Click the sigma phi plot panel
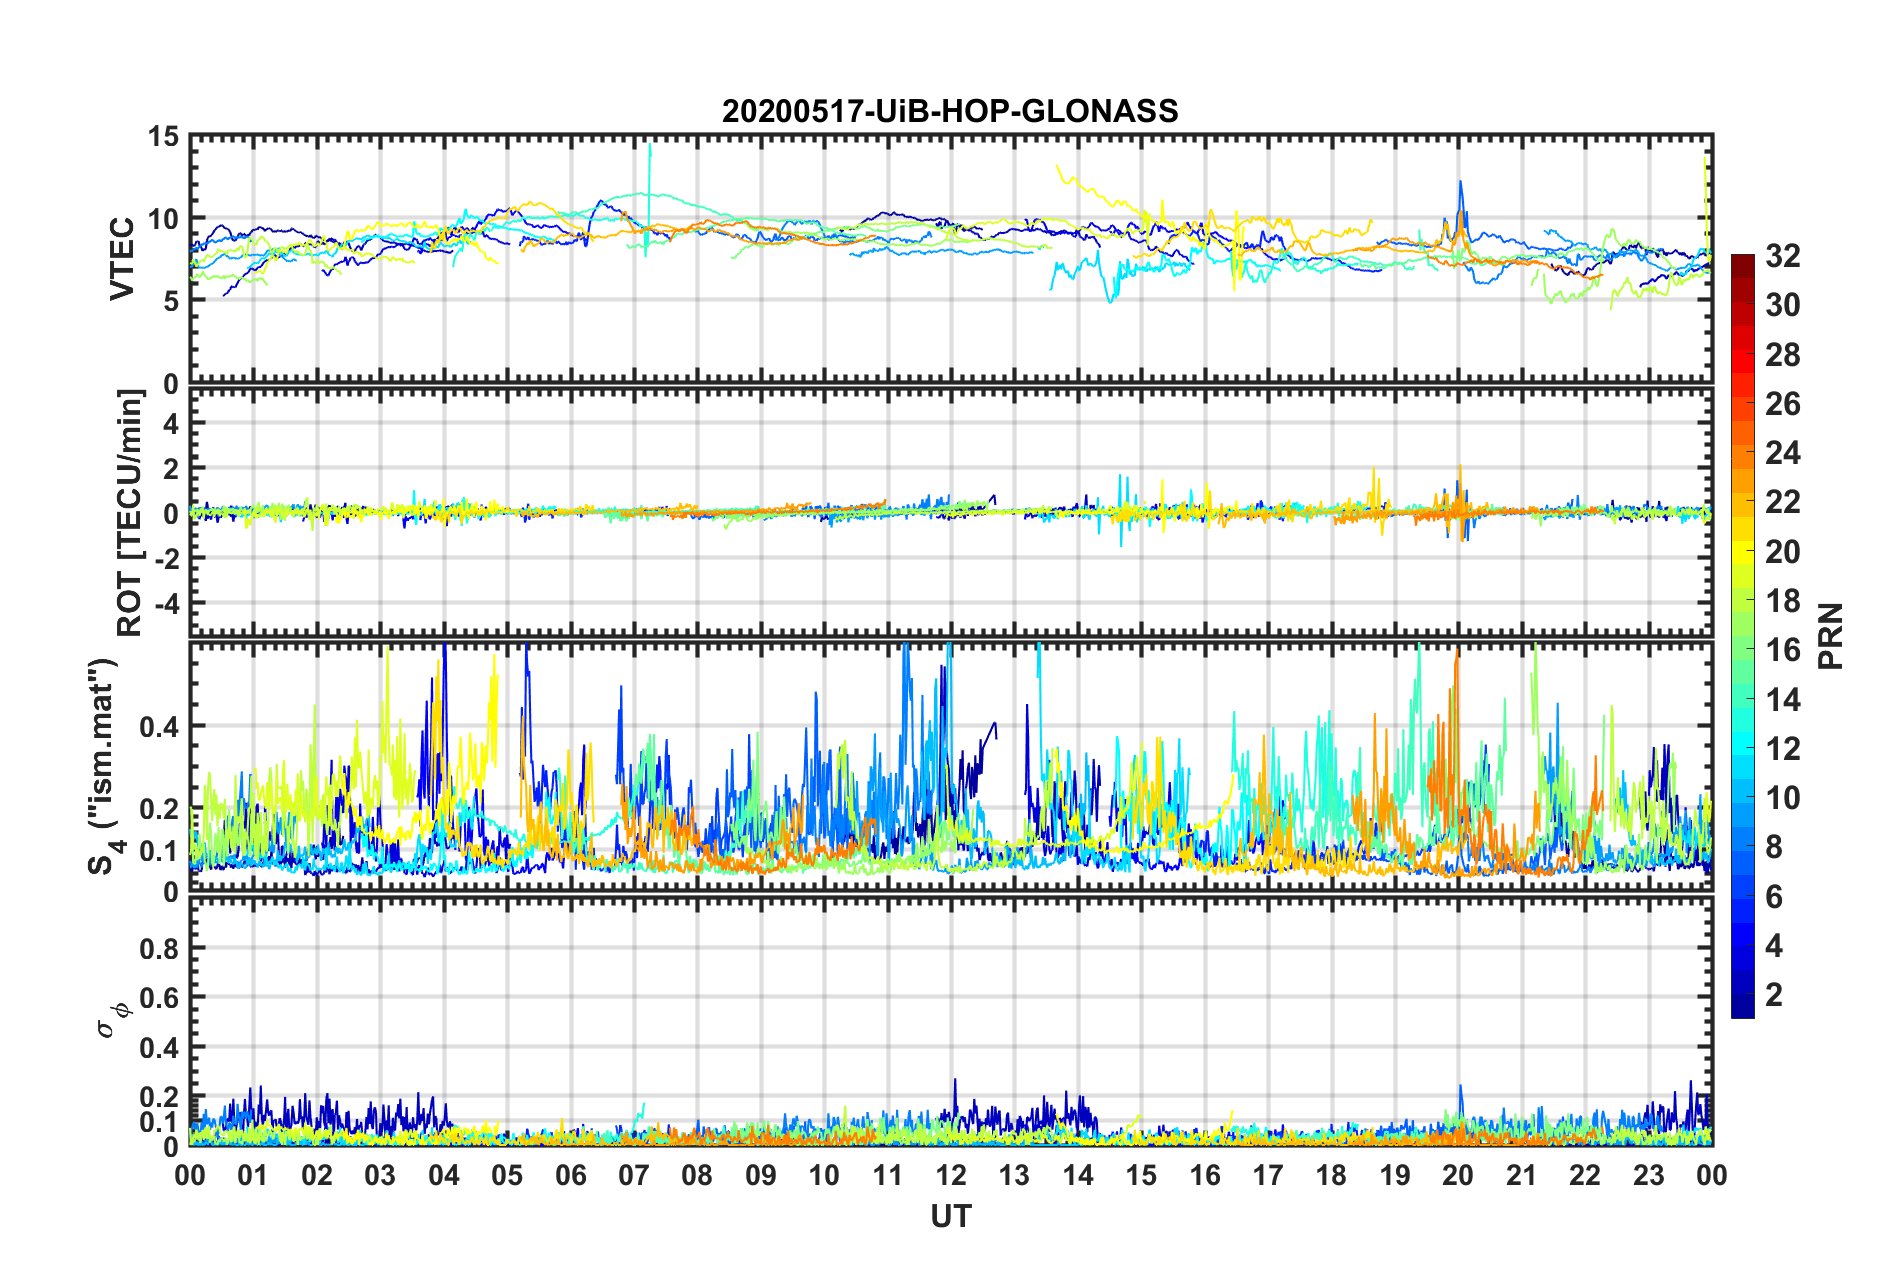Image resolution: width=1902 pixels, height=1272 pixels. pyautogui.click(x=951, y=1021)
